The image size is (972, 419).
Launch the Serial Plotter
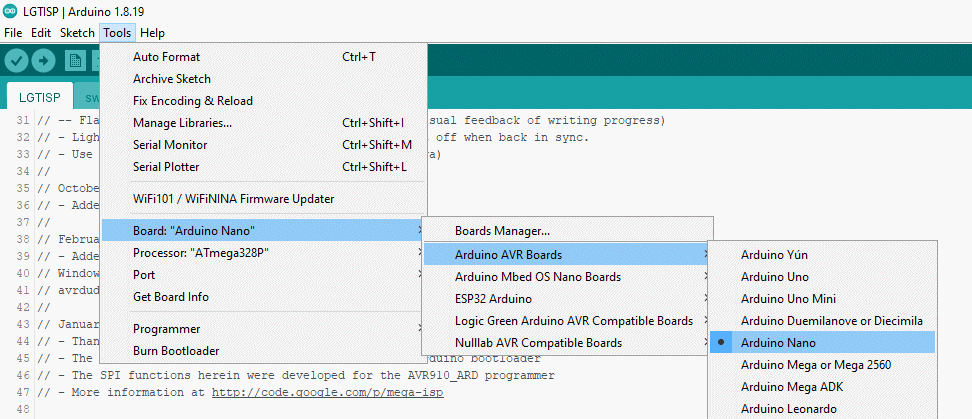[x=263, y=167]
